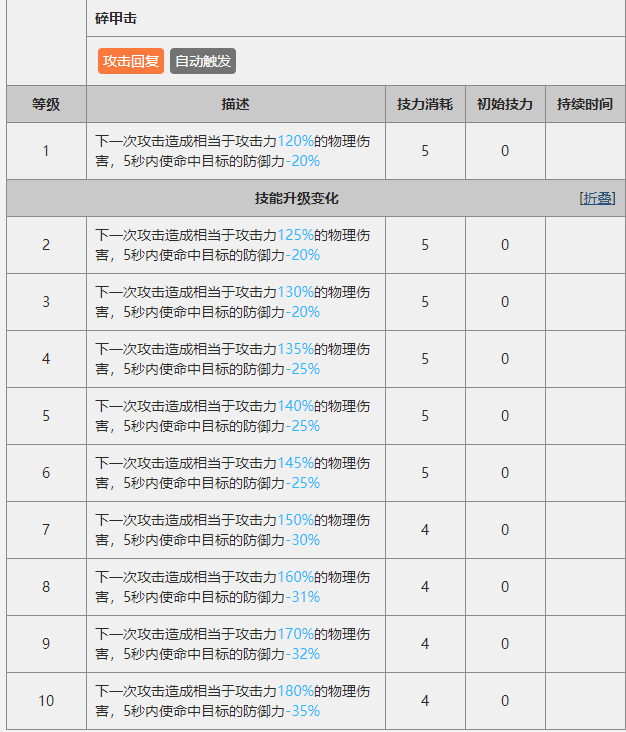This screenshot has width=626, height=732.
Task: Click skill cost 5 in level 3 row
Action: coord(425,302)
